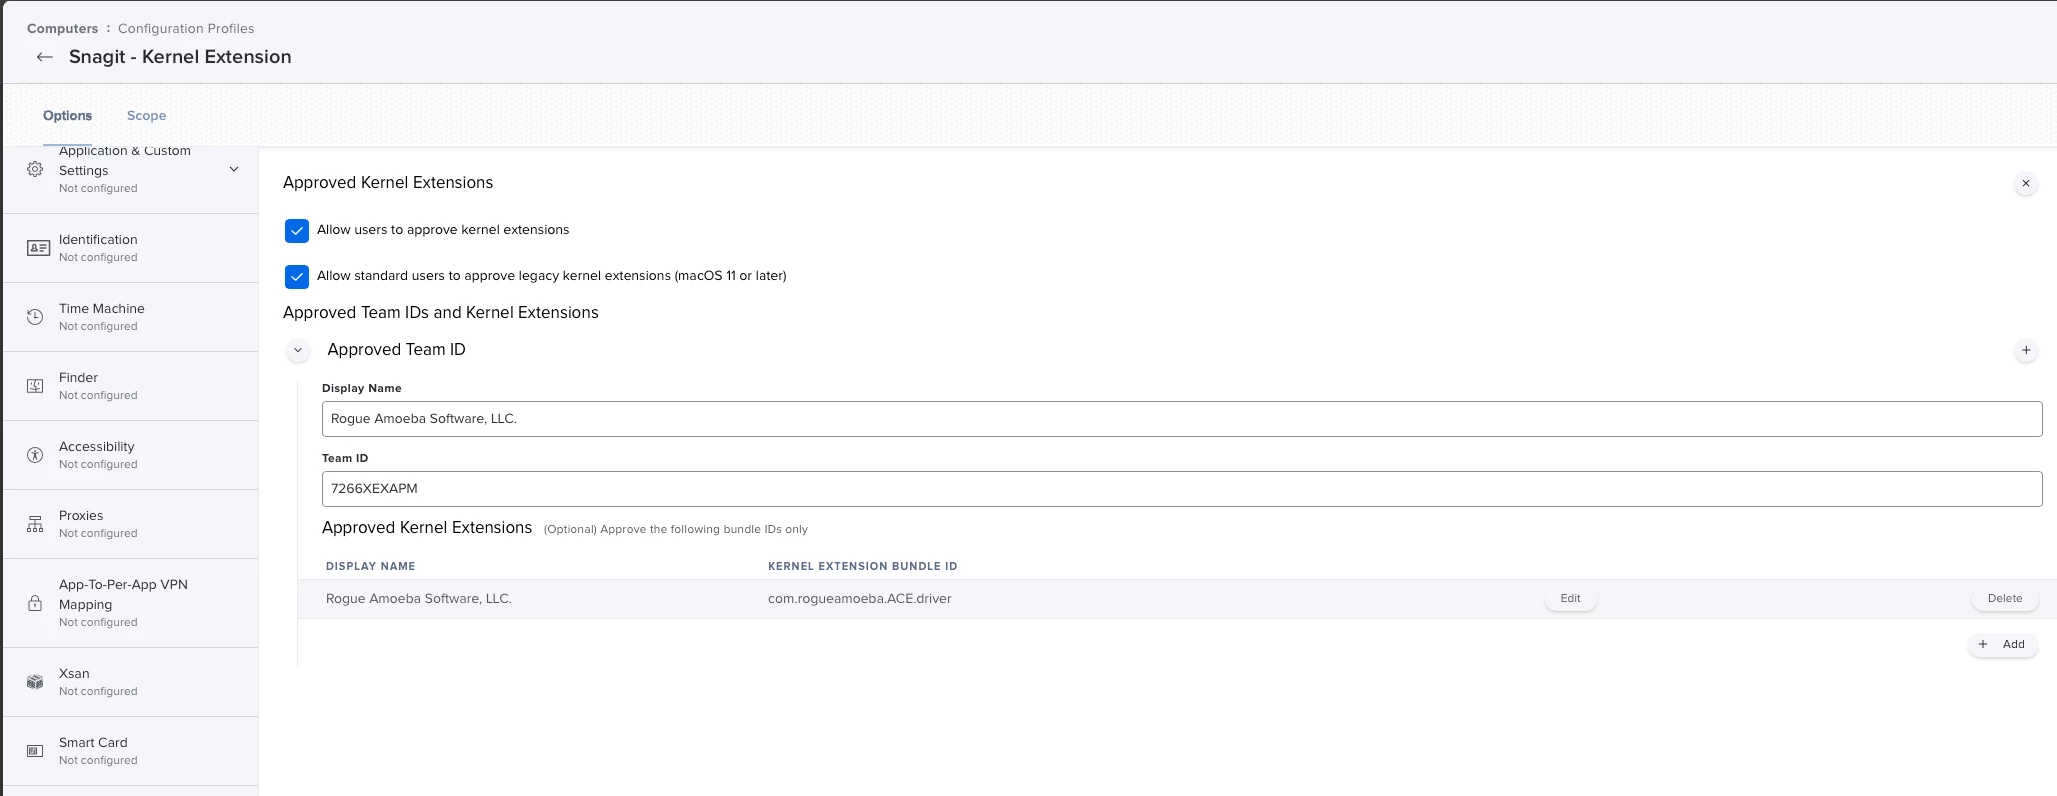Image resolution: width=2057 pixels, height=796 pixels.
Task: Click the DISPLAY NAME column header
Action: tap(370, 566)
